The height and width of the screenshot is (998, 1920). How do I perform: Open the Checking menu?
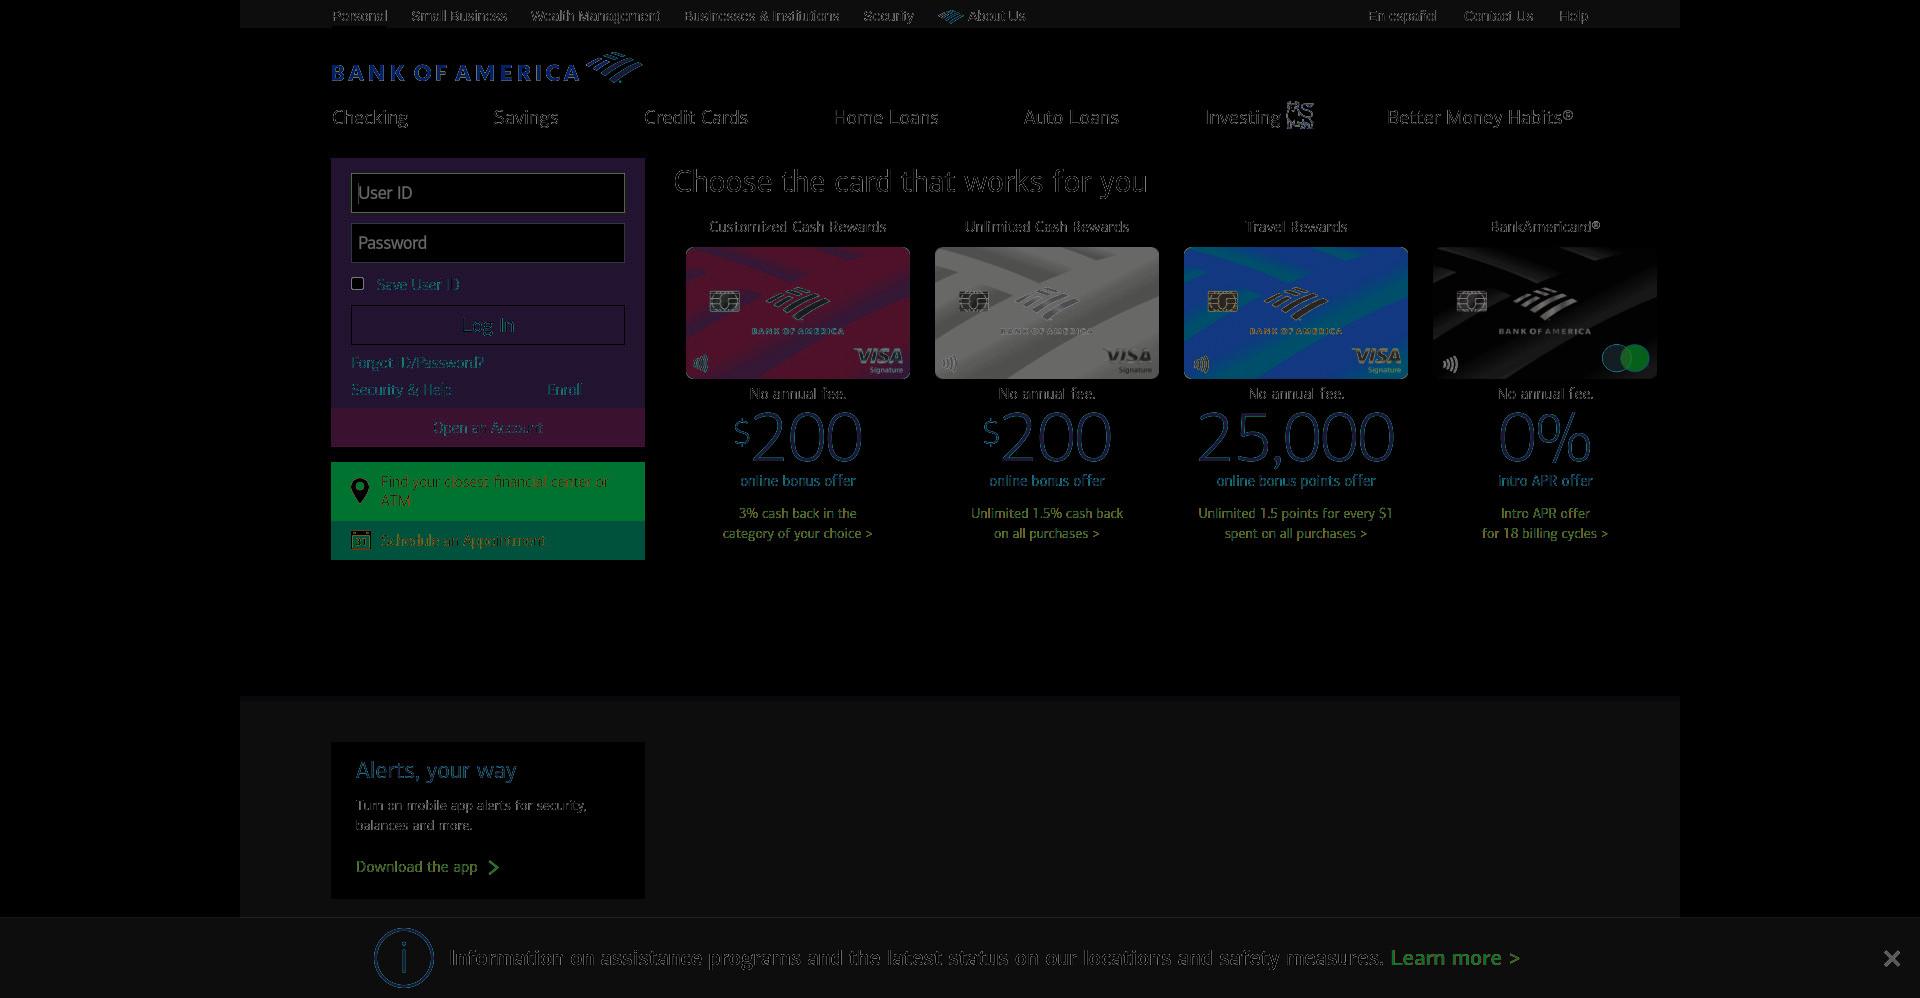tap(370, 117)
